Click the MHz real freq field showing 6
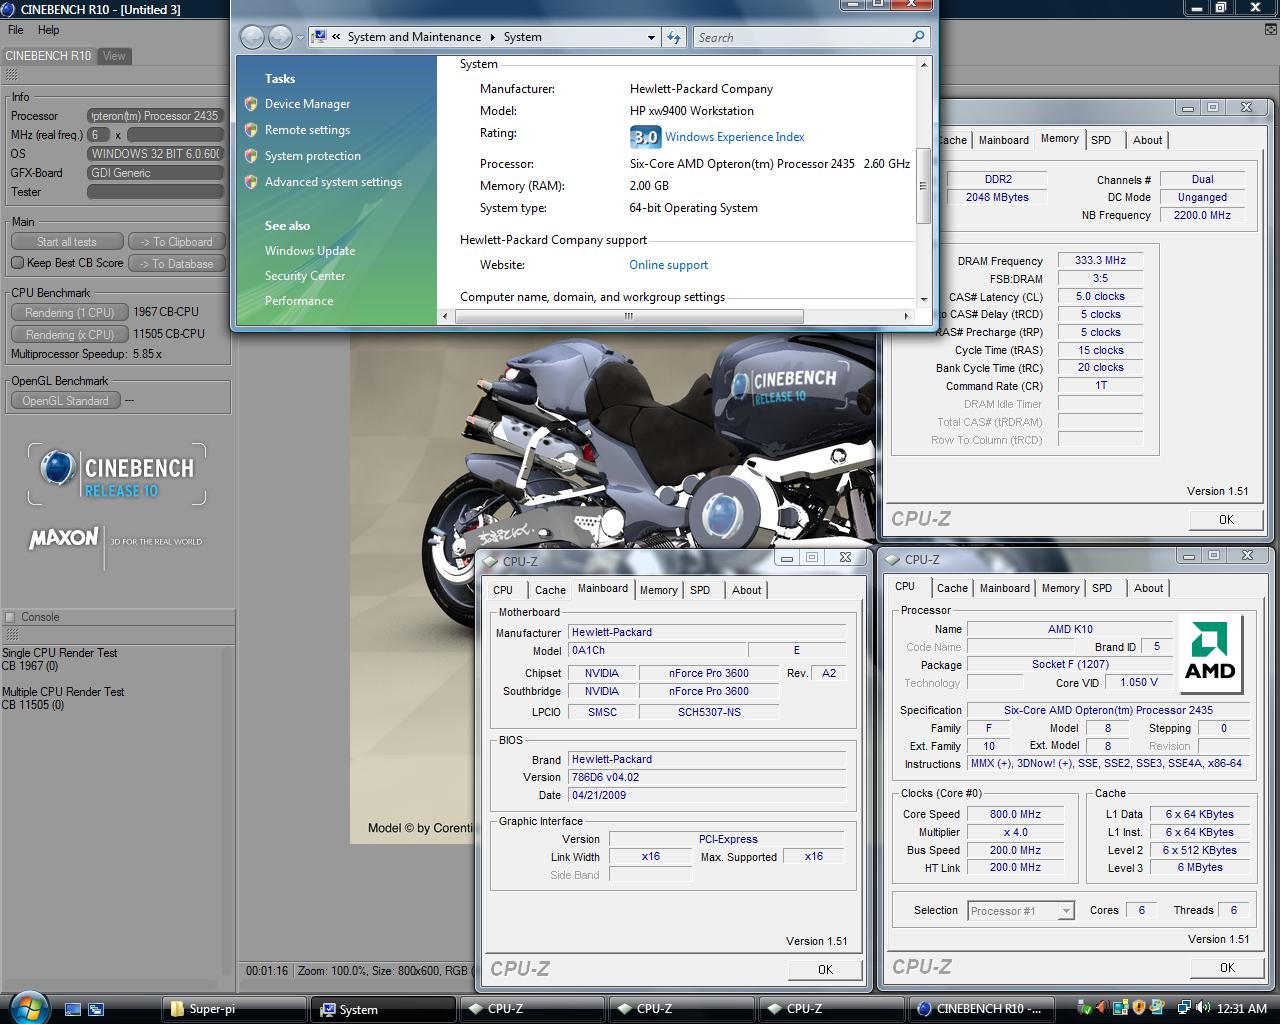Viewport: 1280px width, 1024px height. (x=99, y=134)
